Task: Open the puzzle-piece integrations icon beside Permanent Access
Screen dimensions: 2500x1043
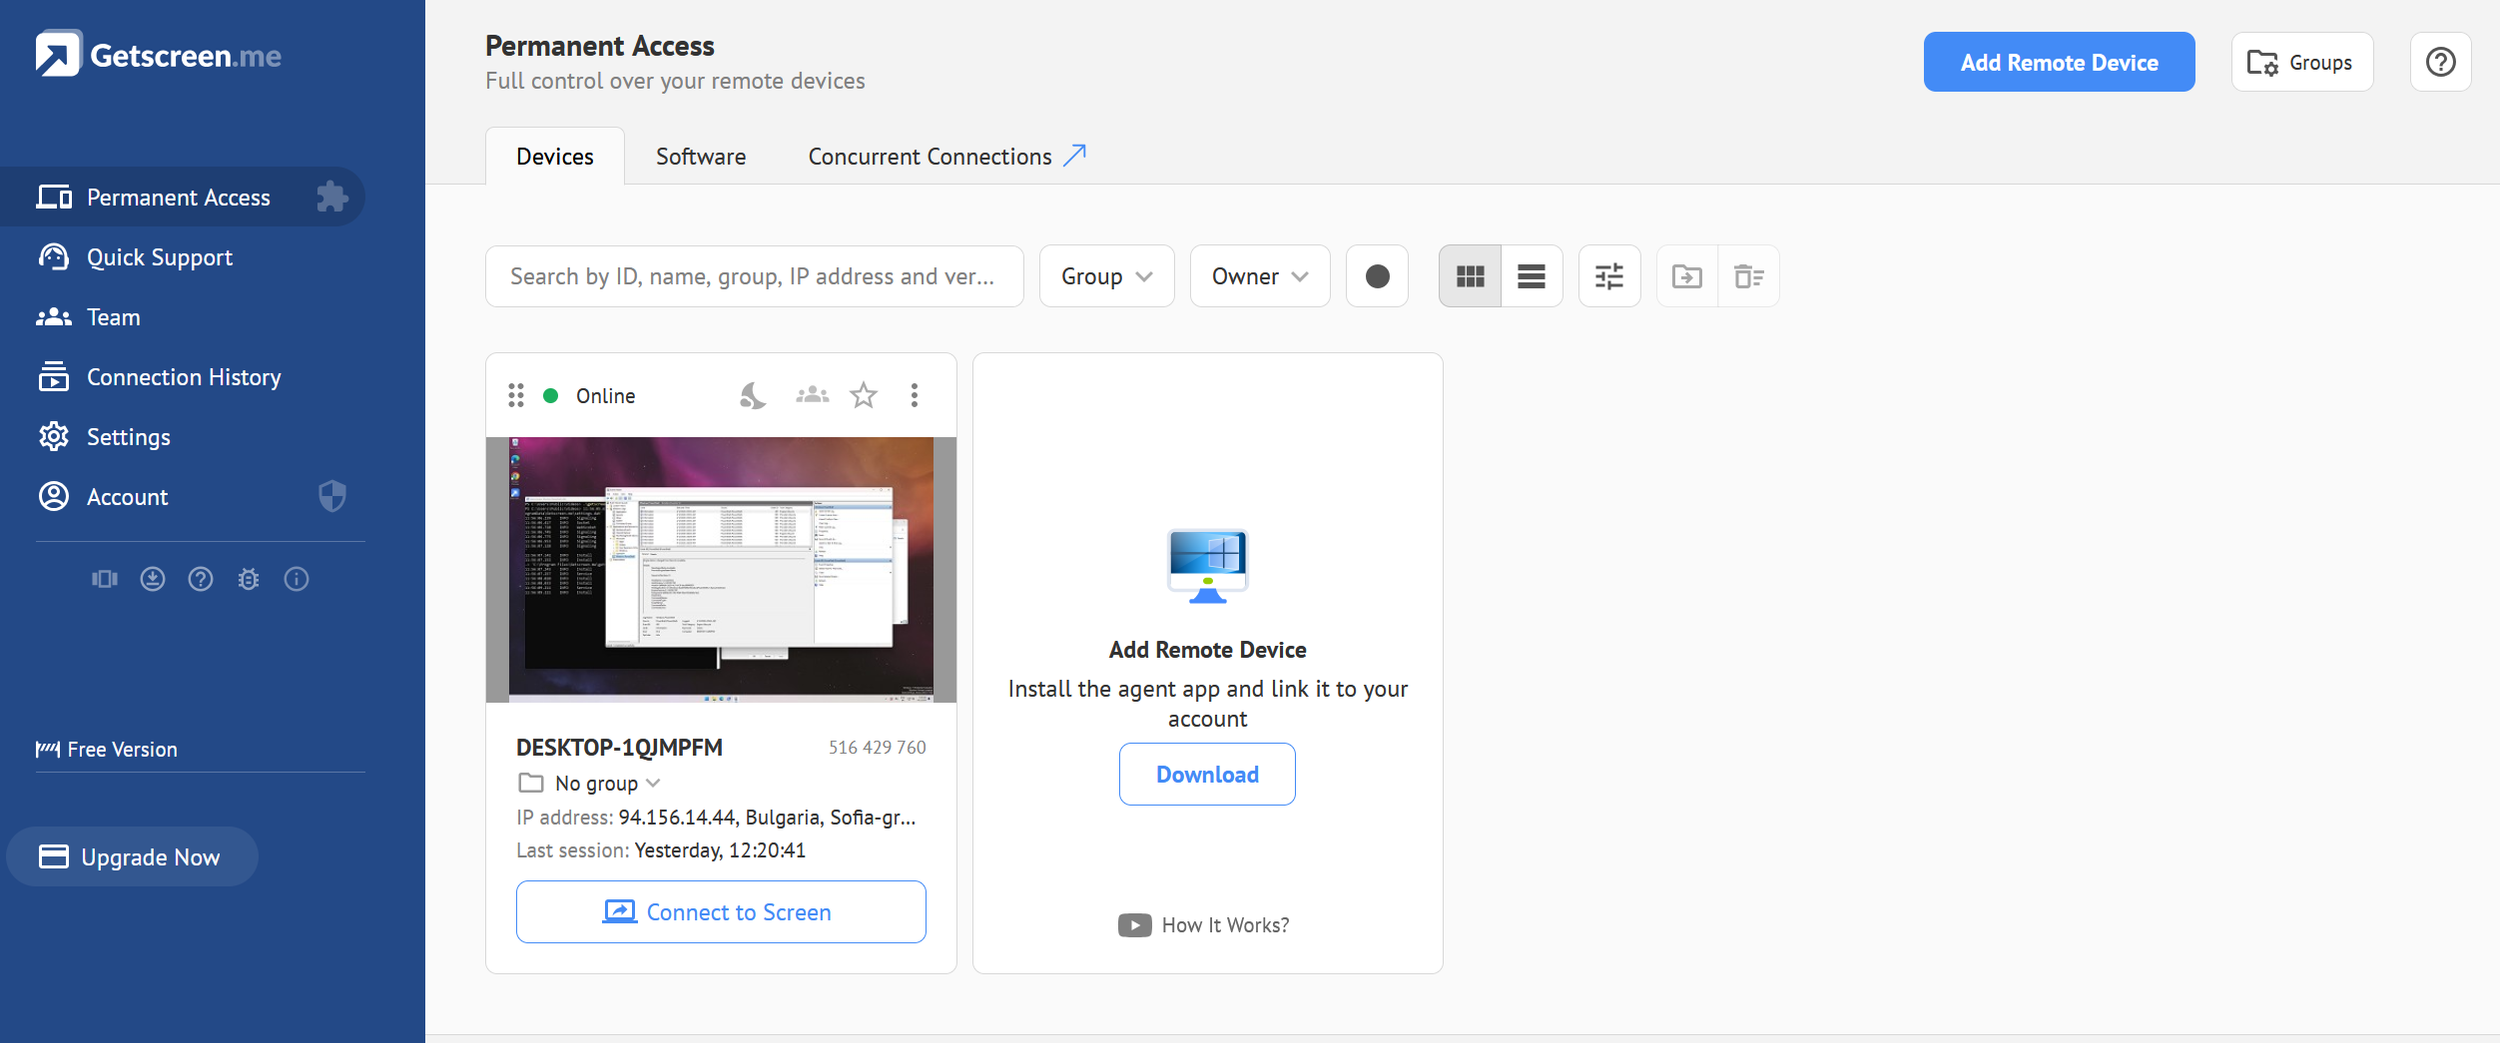Action: [332, 196]
